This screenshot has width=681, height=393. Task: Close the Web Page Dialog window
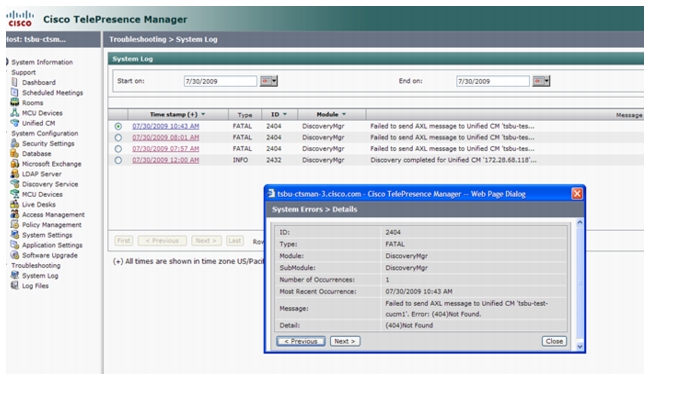[577, 194]
